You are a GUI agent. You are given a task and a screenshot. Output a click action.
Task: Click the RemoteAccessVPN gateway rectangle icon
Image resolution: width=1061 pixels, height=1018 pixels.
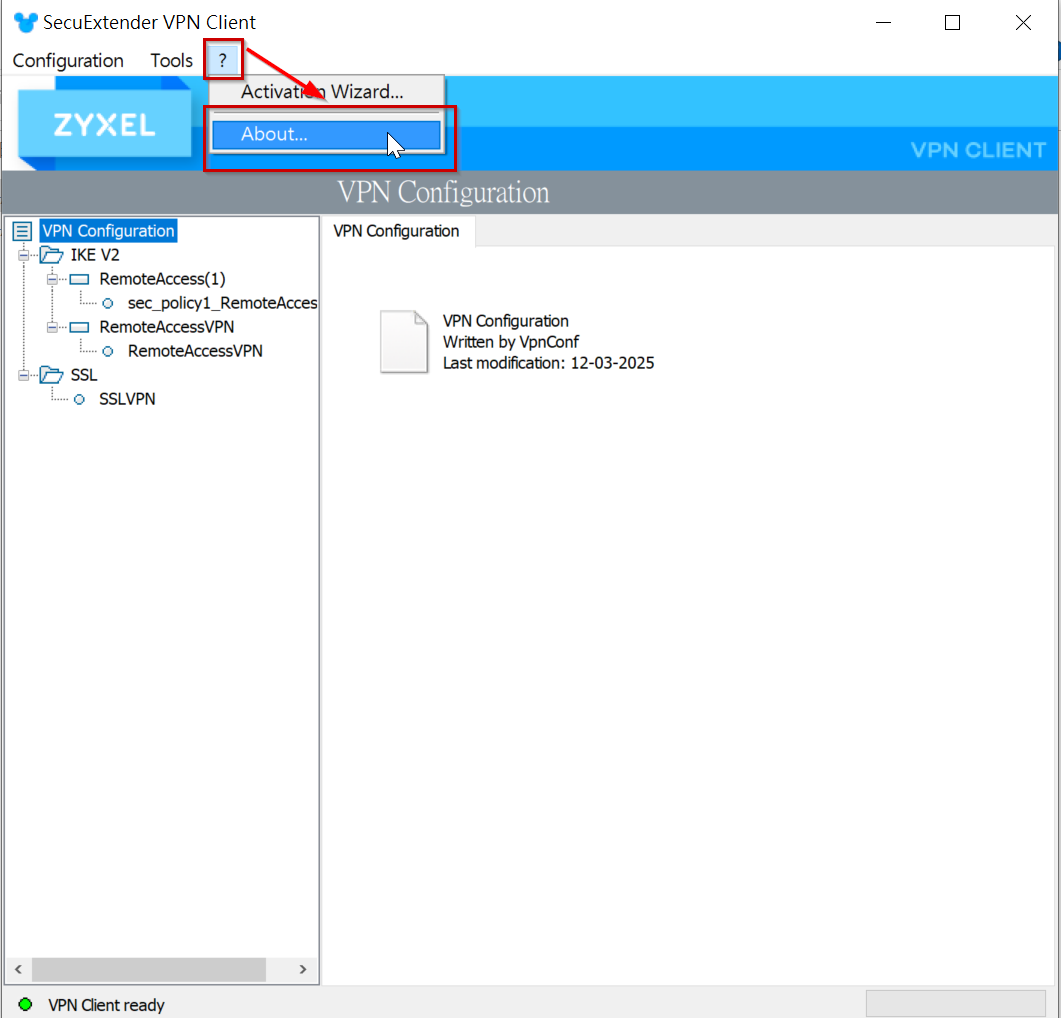(79, 328)
